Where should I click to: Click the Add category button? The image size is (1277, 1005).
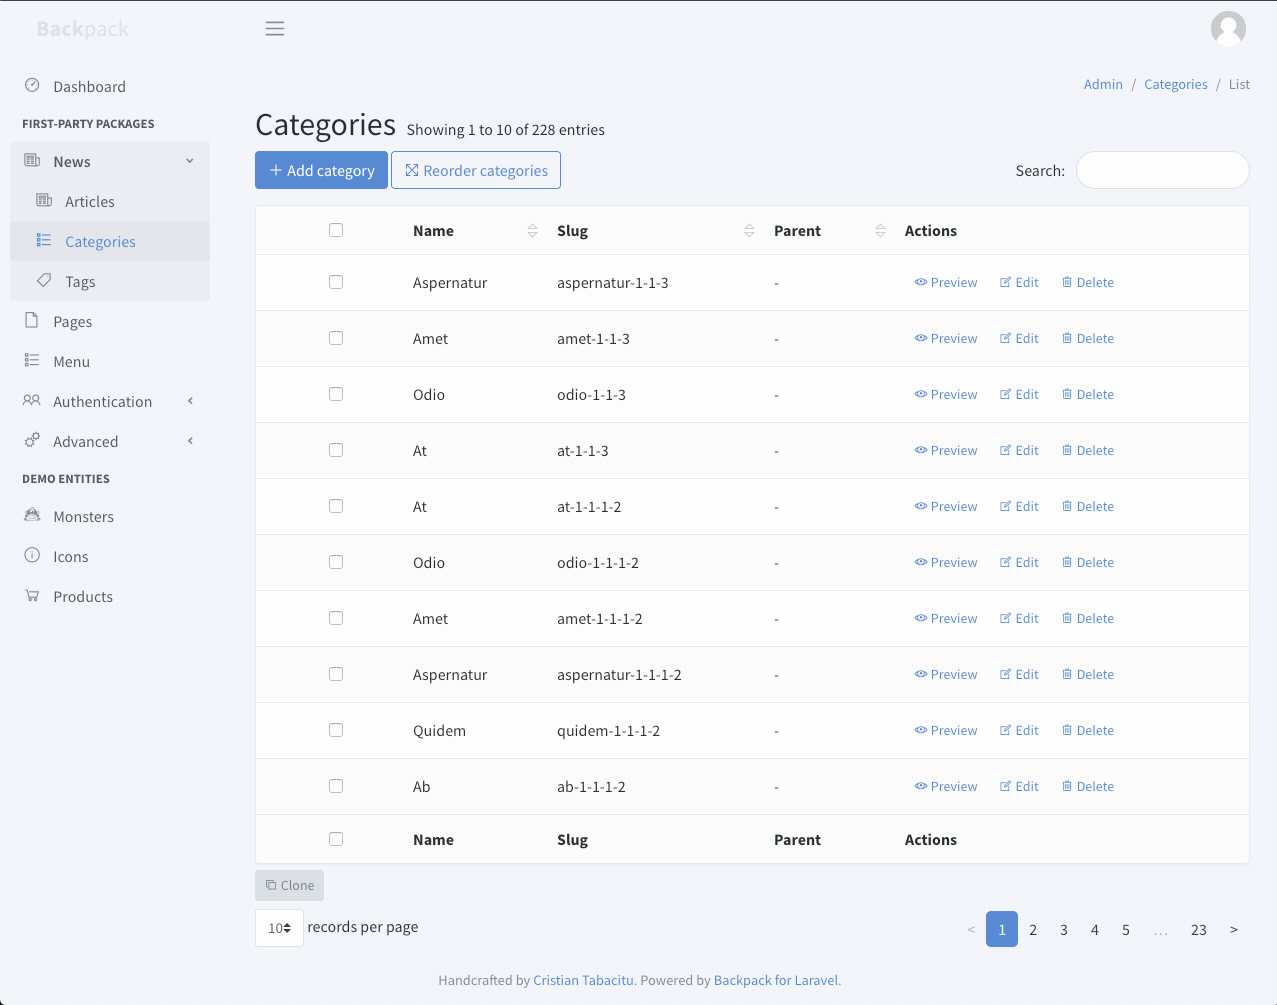pos(321,170)
